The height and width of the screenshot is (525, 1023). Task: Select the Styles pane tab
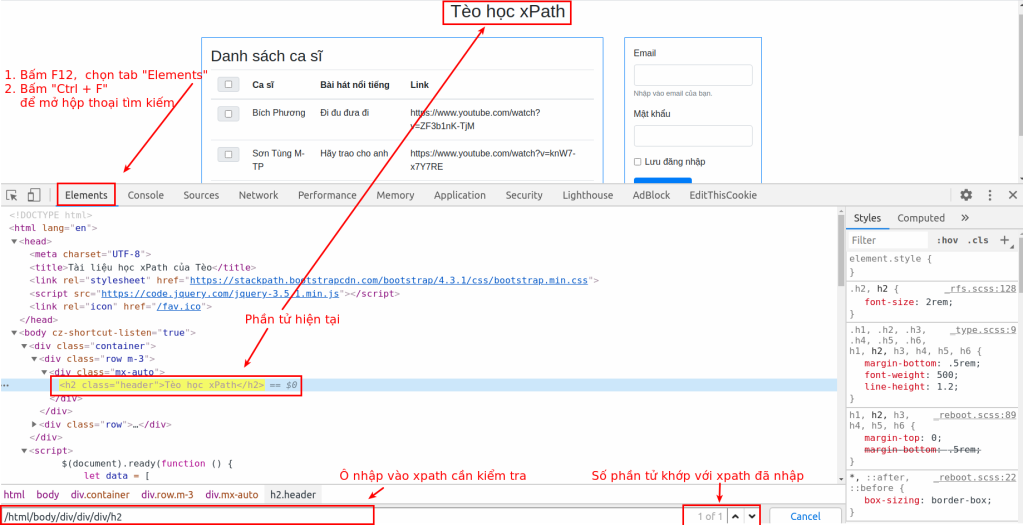click(867, 218)
